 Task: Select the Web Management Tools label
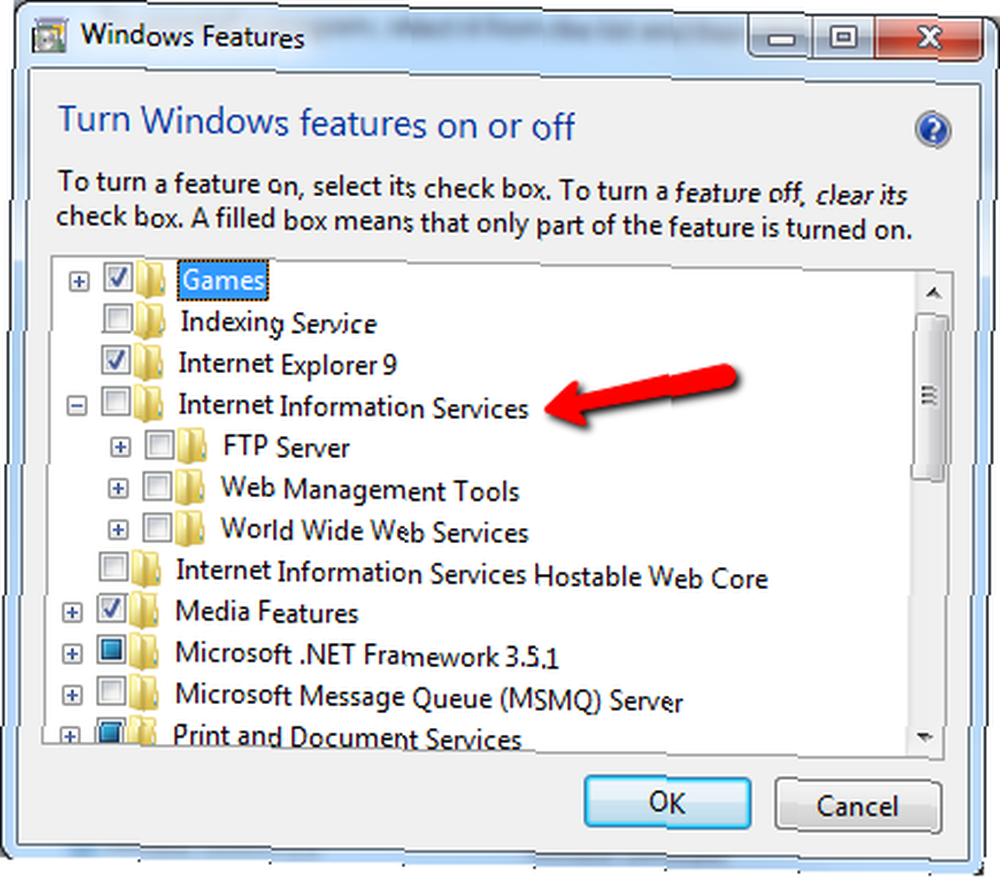coord(370,490)
